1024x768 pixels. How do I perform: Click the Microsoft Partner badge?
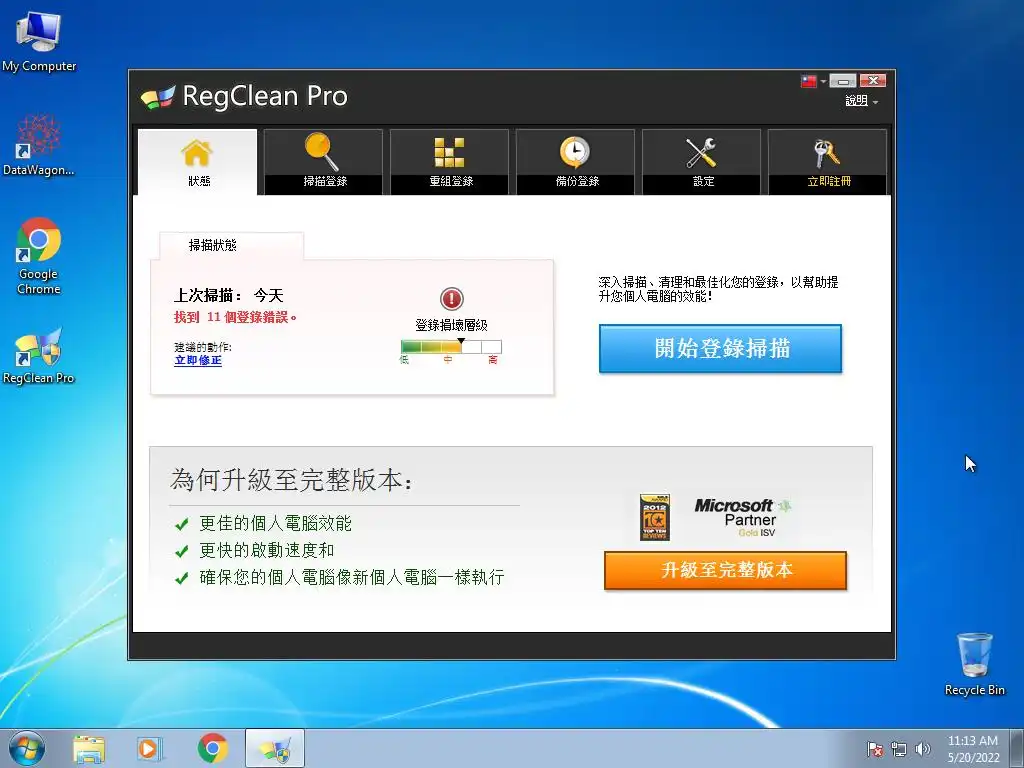pyautogui.click(x=743, y=517)
